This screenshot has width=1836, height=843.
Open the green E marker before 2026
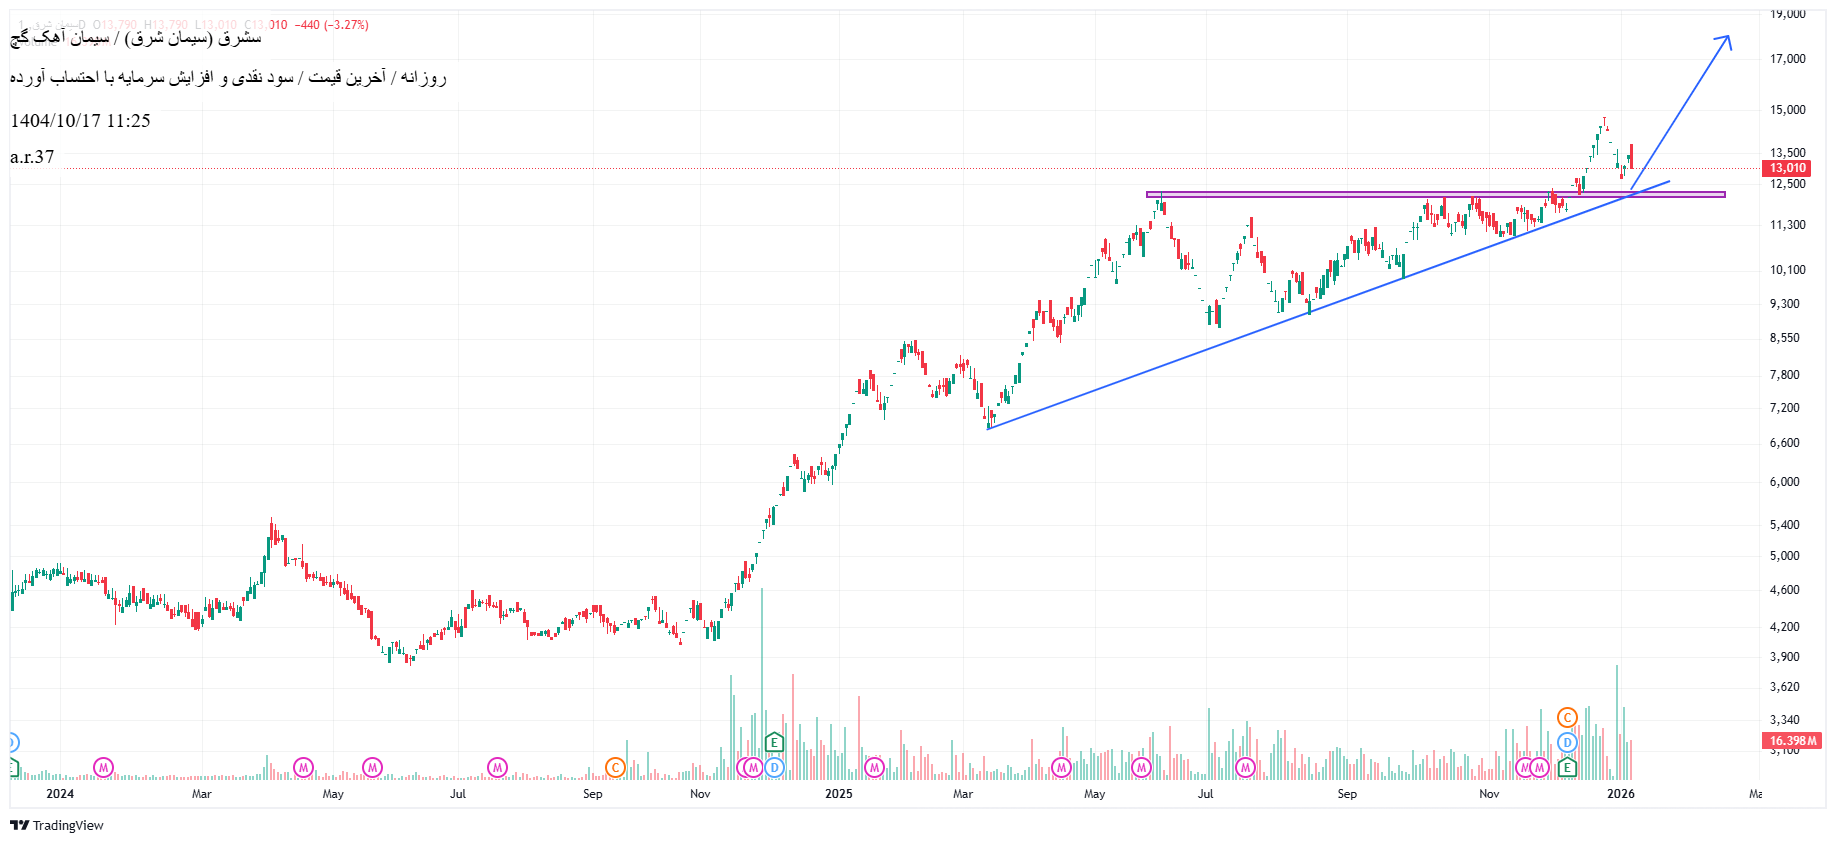point(1567,768)
